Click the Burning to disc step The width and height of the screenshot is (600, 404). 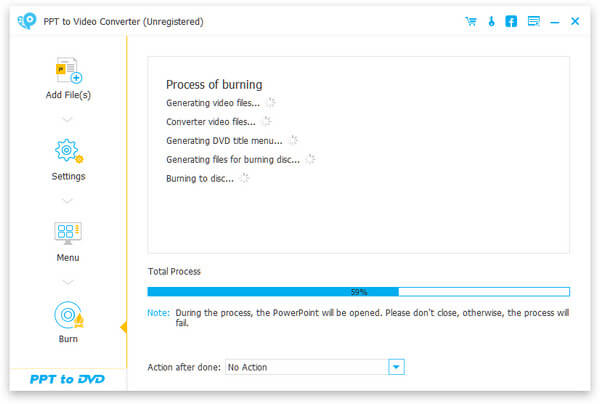pyautogui.click(x=200, y=178)
